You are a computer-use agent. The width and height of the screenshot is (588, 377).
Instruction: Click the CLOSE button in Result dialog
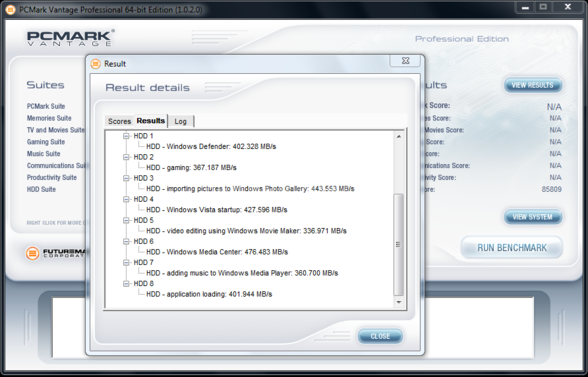(x=380, y=336)
